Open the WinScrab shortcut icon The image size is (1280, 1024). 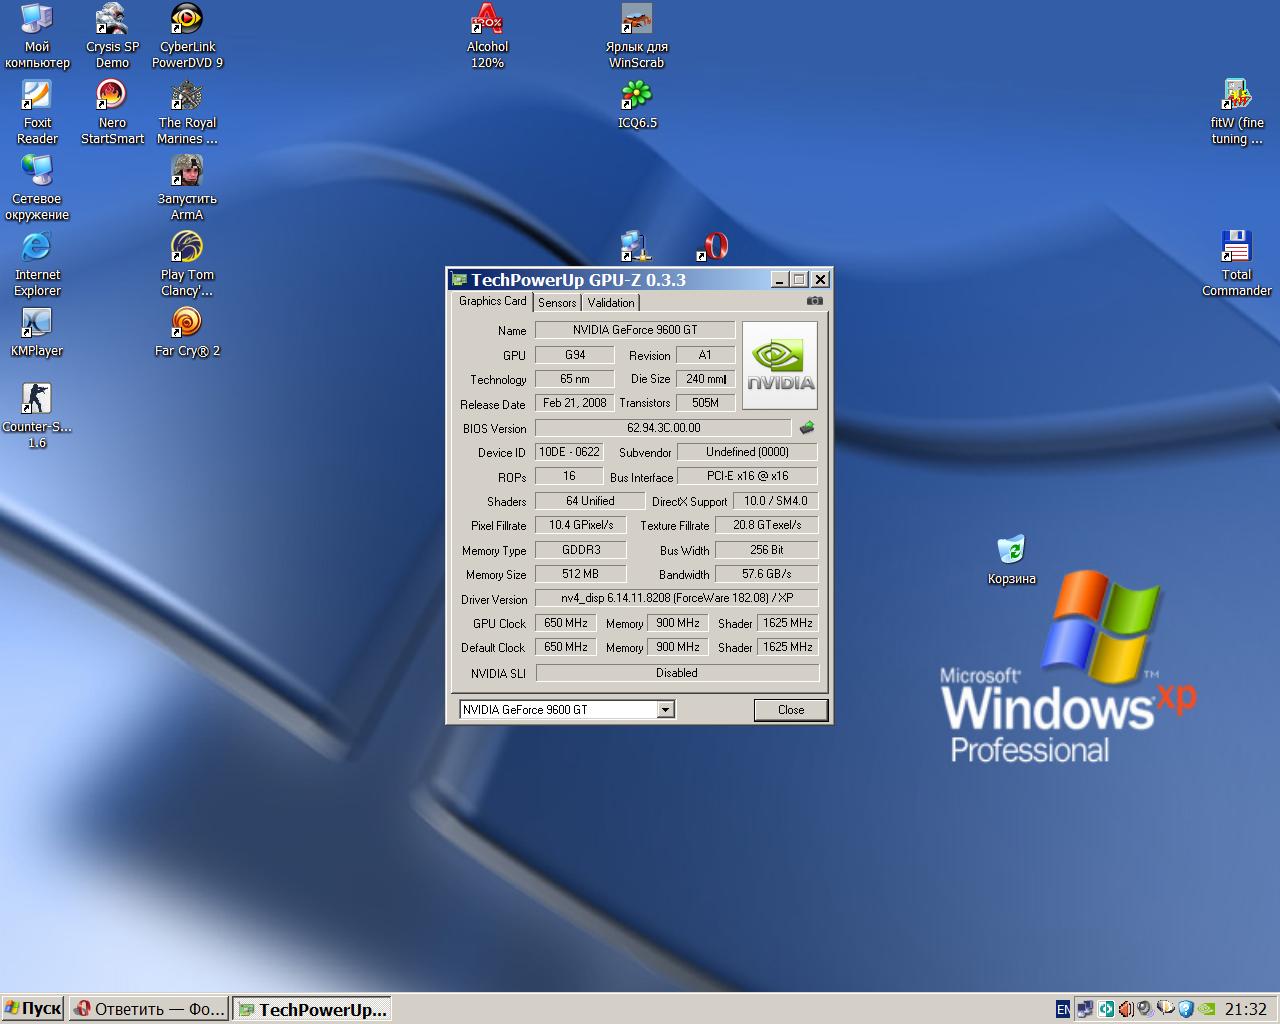pyautogui.click(x=637, y=36)
